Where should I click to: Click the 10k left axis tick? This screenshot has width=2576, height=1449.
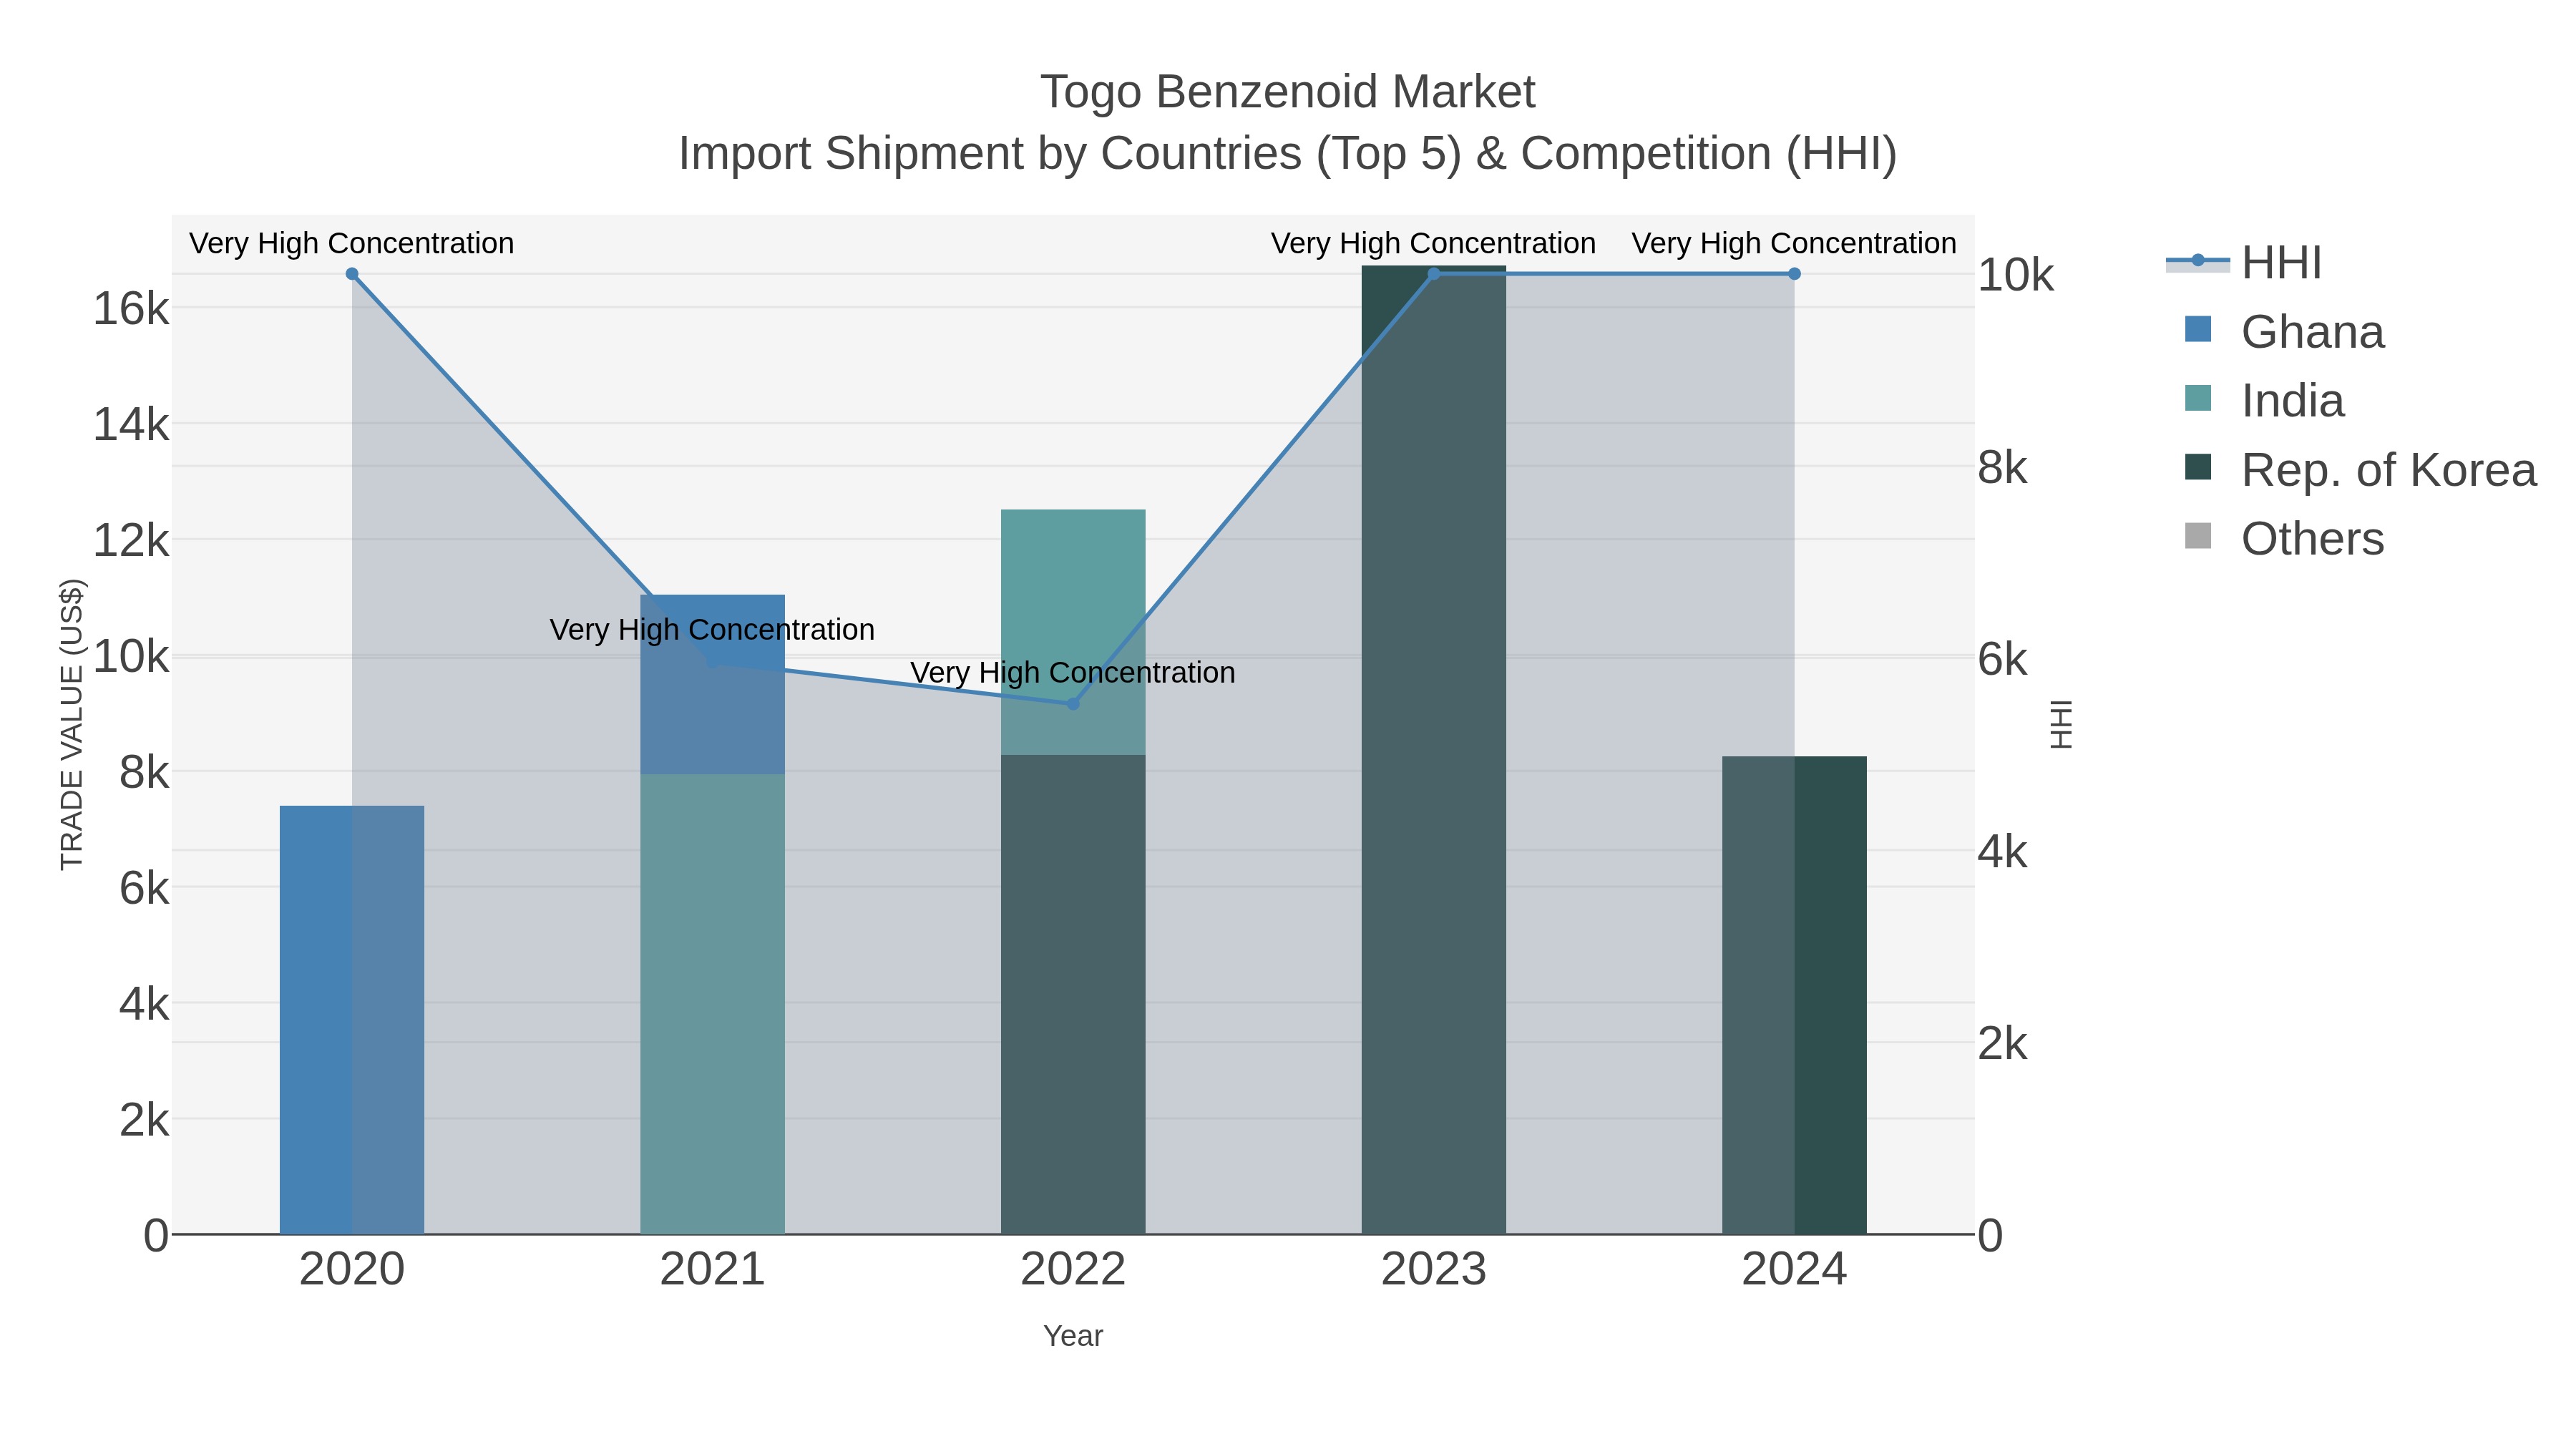(131, 657)
